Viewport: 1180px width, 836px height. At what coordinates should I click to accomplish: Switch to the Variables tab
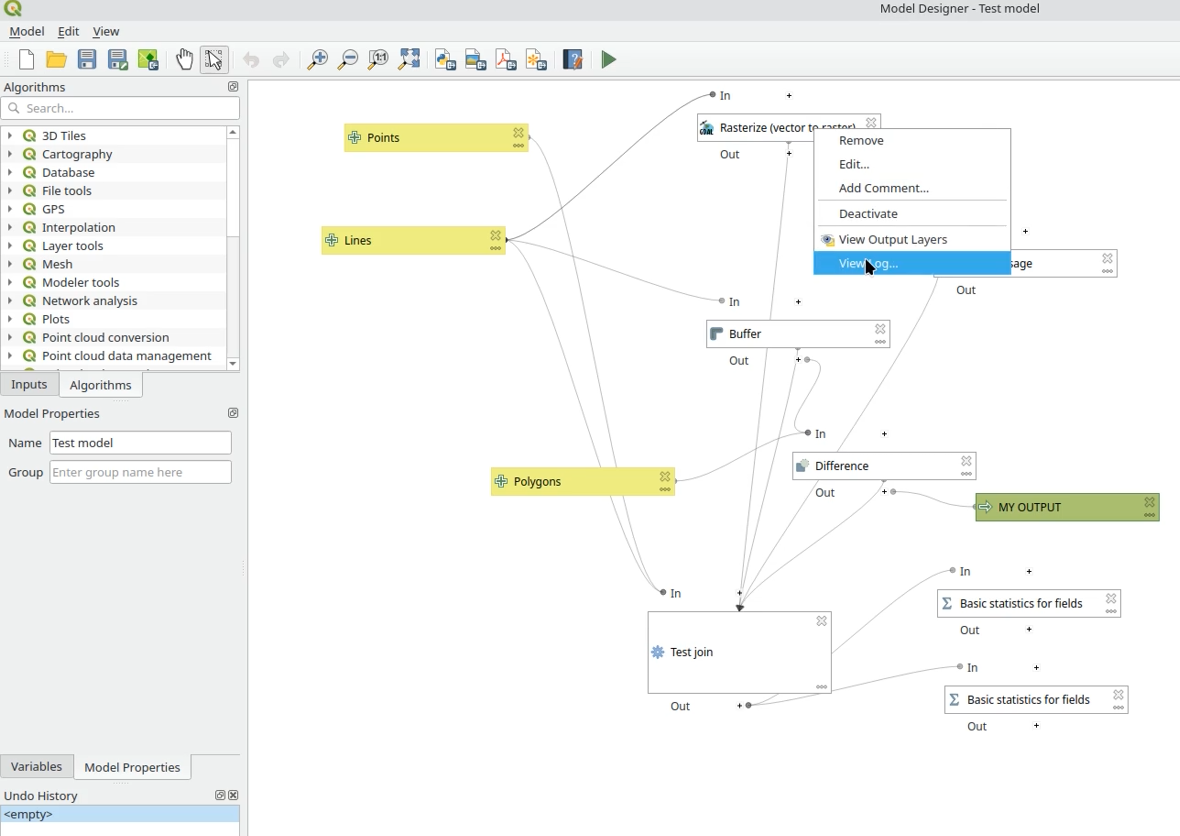pos(37,767)
